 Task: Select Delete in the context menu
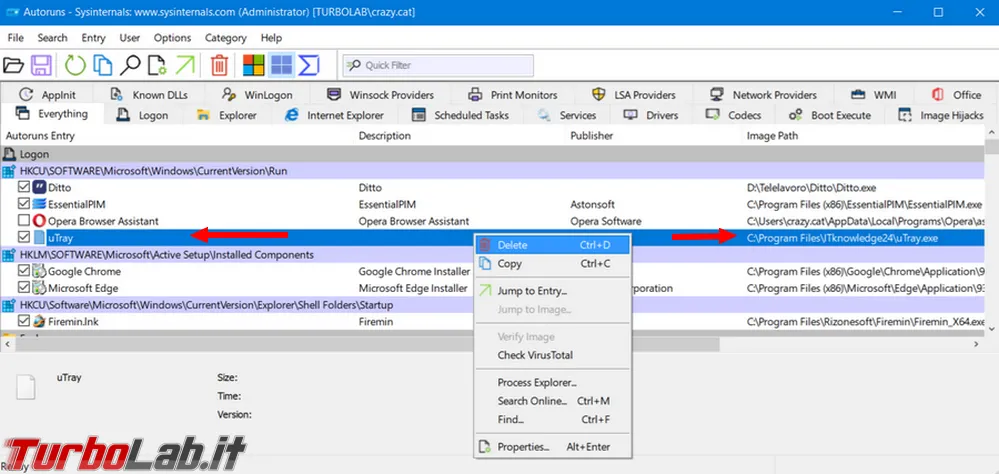[x=553, y=245]
